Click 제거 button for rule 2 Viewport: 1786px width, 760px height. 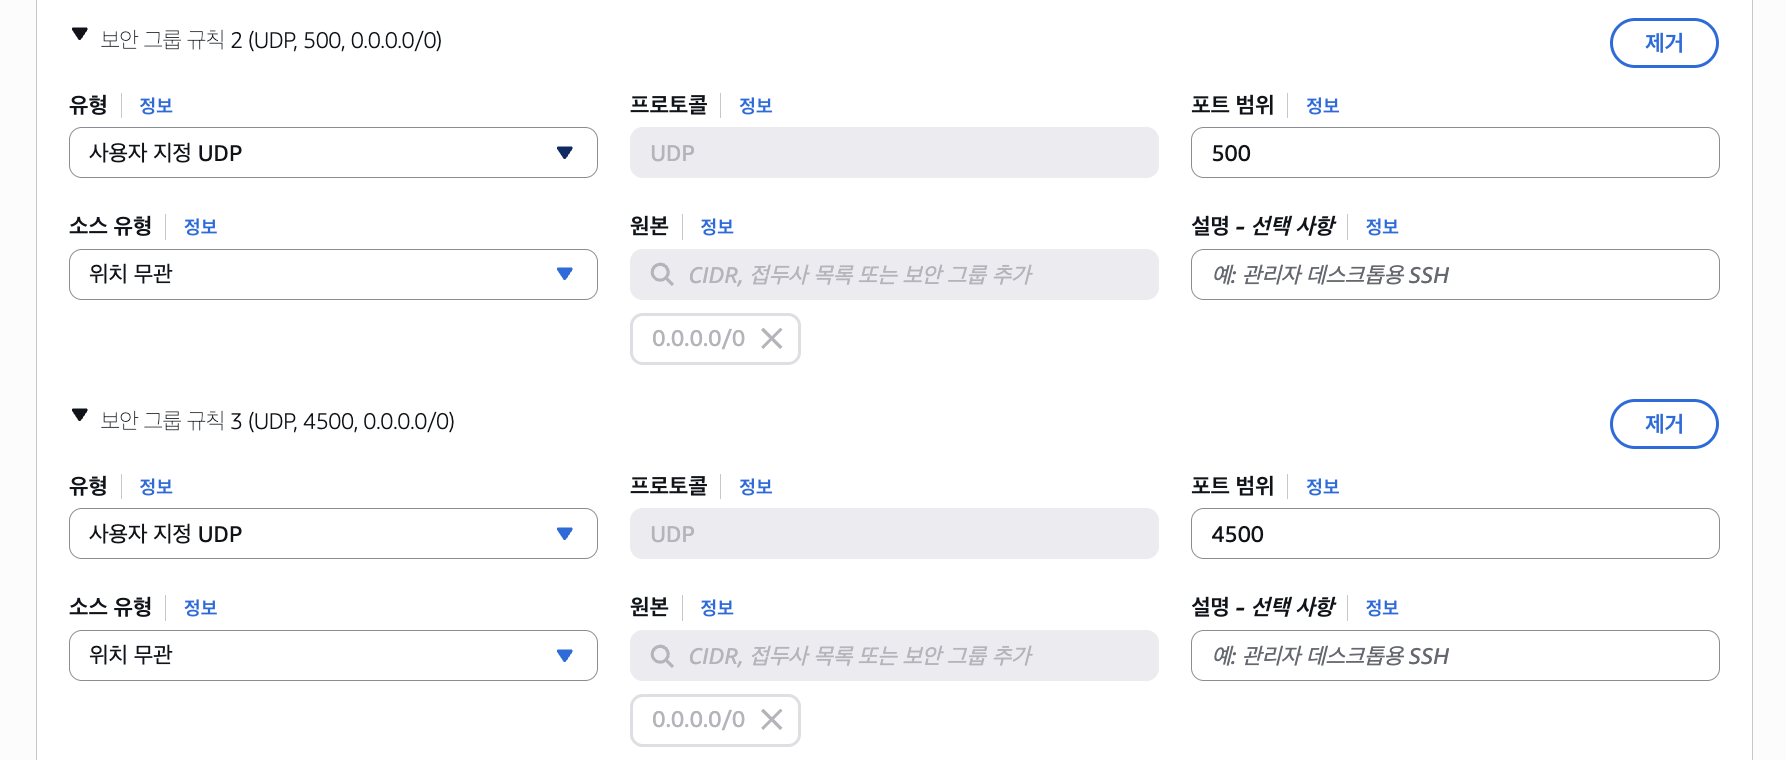(x=1663, y=43)
